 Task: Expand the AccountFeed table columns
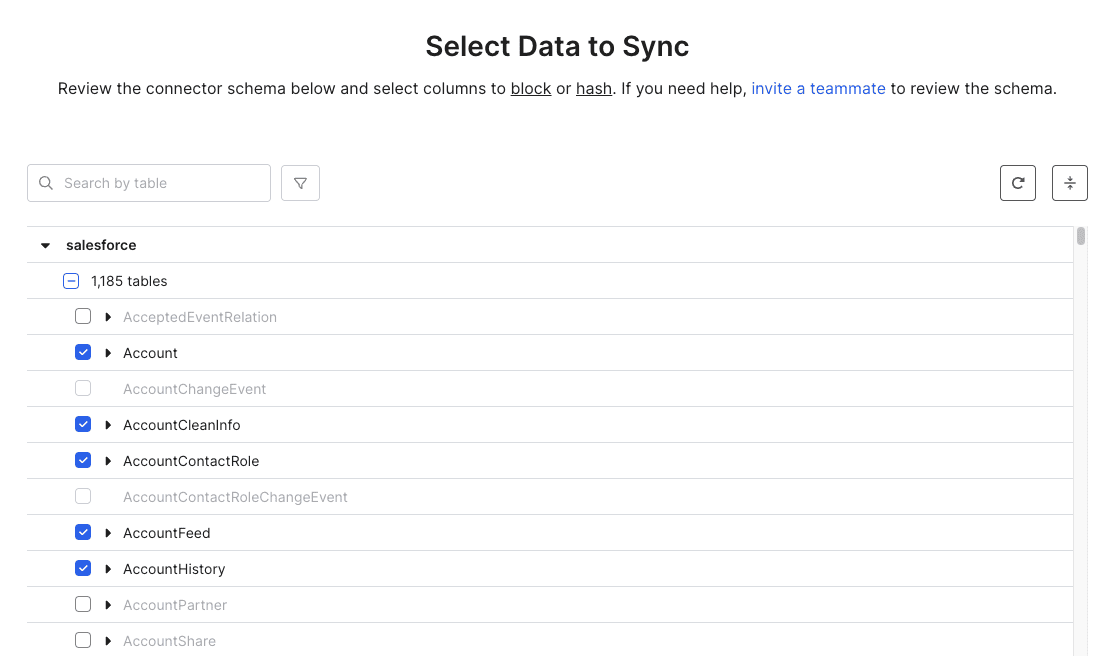tap(108, 533)
